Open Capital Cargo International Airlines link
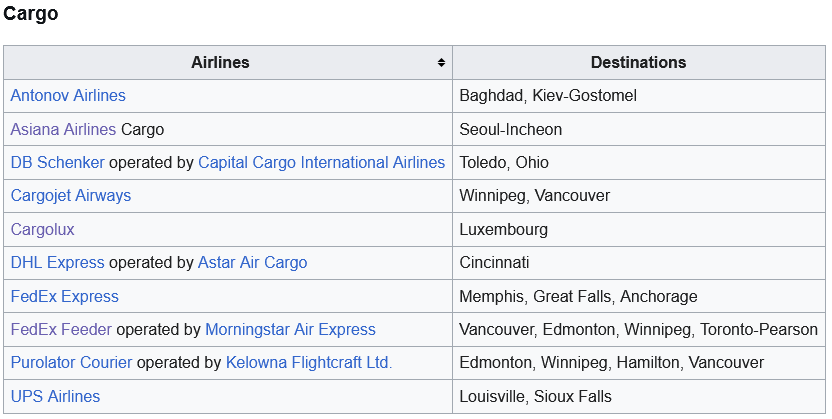832x419 pixels. pyautogui.click(x=321, y=162)
